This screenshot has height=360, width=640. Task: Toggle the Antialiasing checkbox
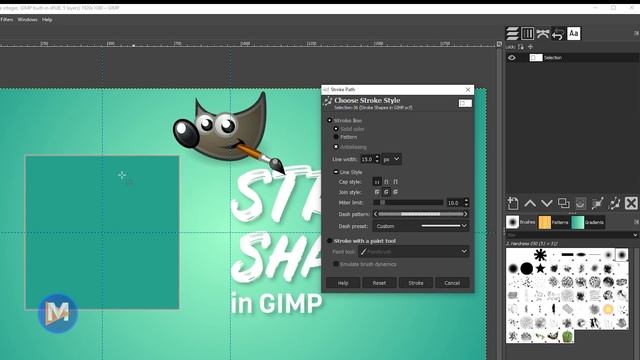(x=336, y=147)
